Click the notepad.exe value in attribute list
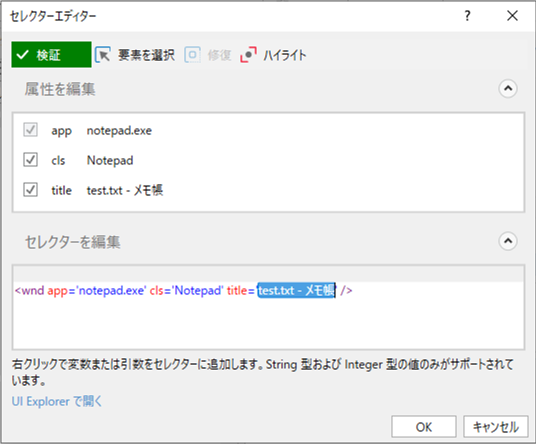 [x=119, y=131]
